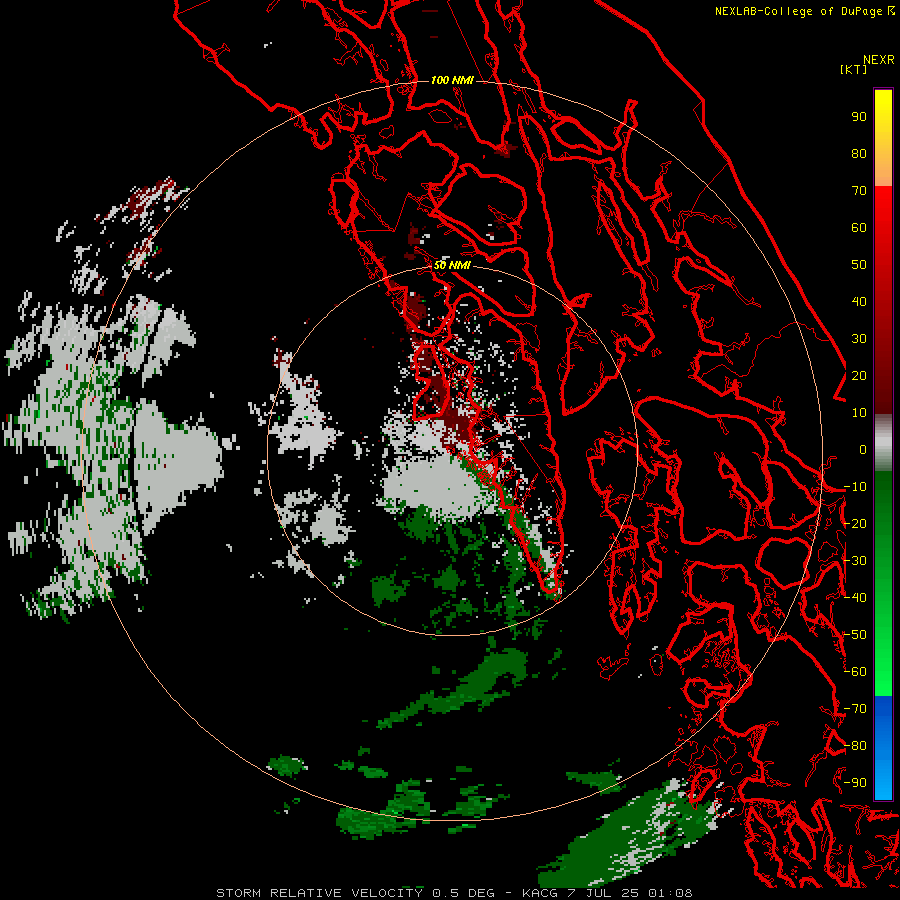This screenshot has height=900, width=900.
Task: Pick the bright red color bar segment
Action: click(x=883, y=298)
